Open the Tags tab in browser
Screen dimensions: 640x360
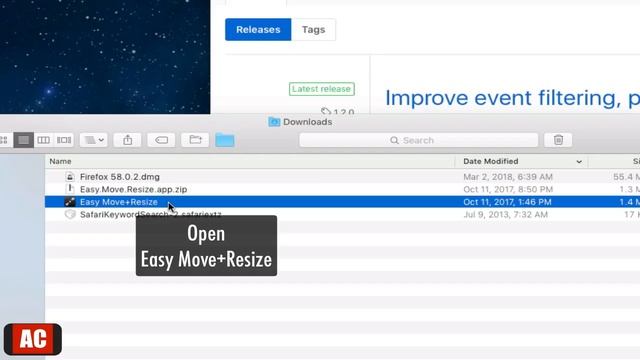[x=313, y=29]
